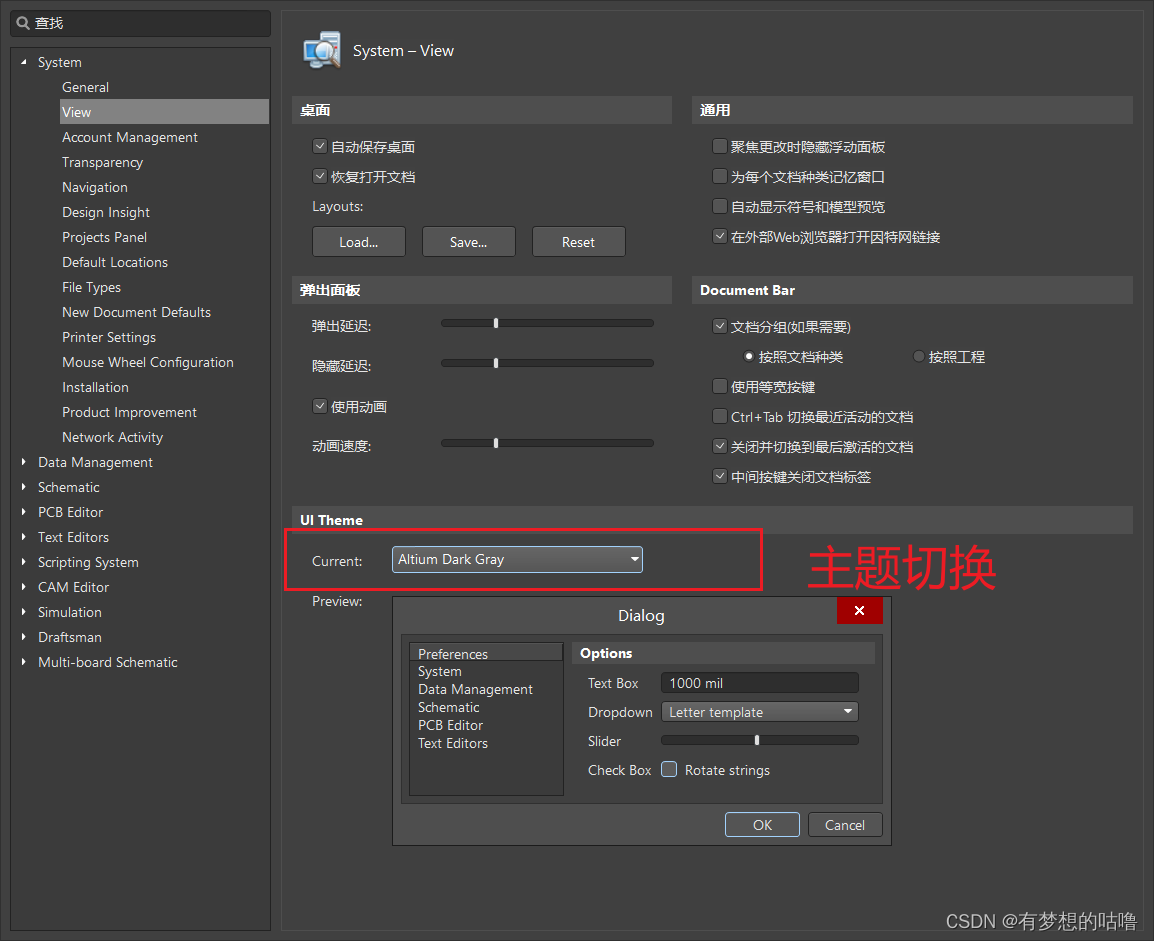Click Cancel in preview Dialog
Image resolution: width=1154 pixels, height=941 pixels.
[845, 825]
